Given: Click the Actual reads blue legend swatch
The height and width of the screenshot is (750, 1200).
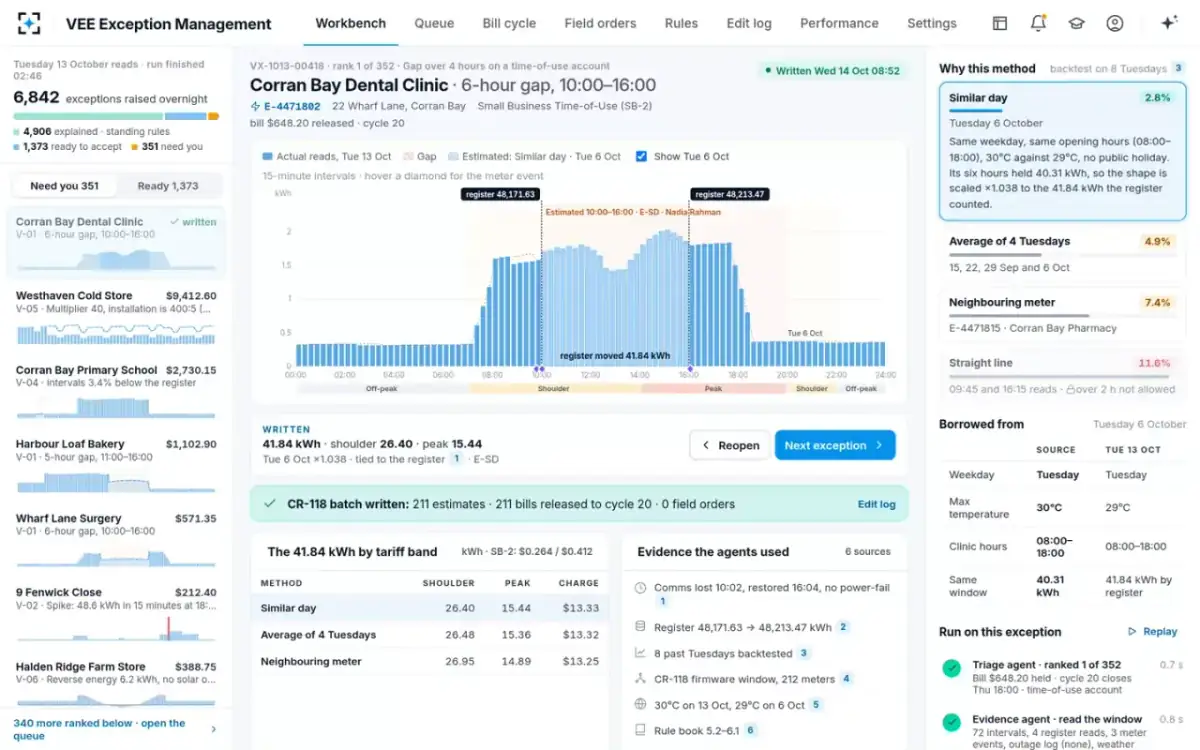Looking at the screenshot, I should 267,156.
